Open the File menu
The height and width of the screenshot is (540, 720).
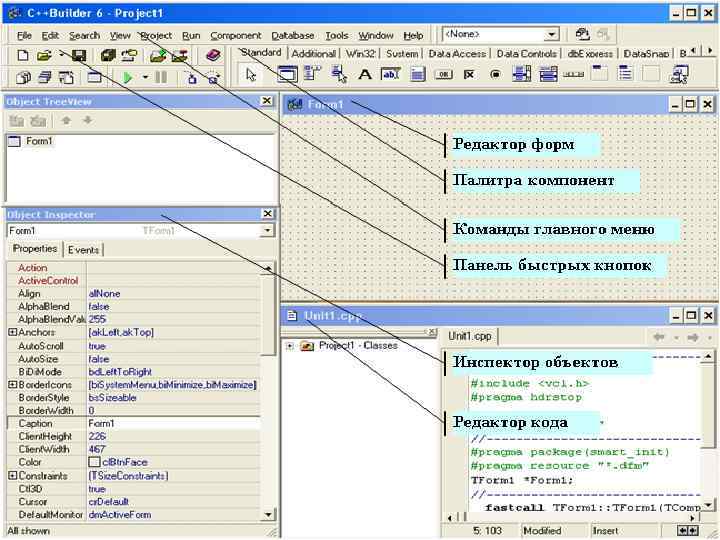[24, 35]
